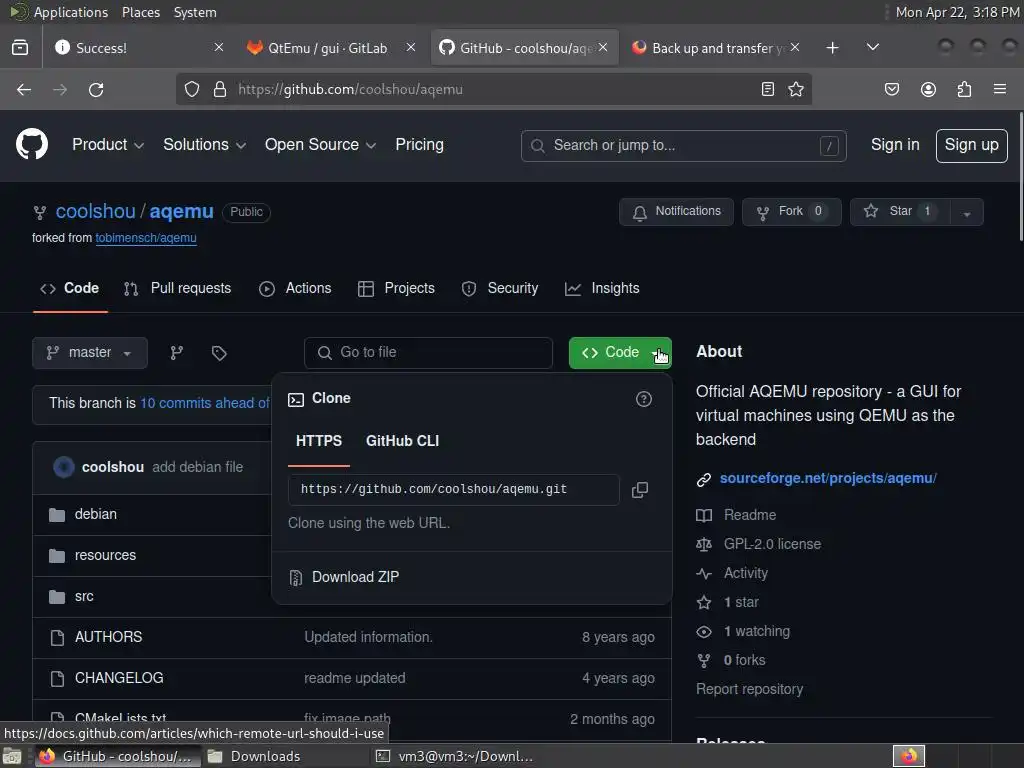Switch to the Security tab

click(x=500, y=288)
